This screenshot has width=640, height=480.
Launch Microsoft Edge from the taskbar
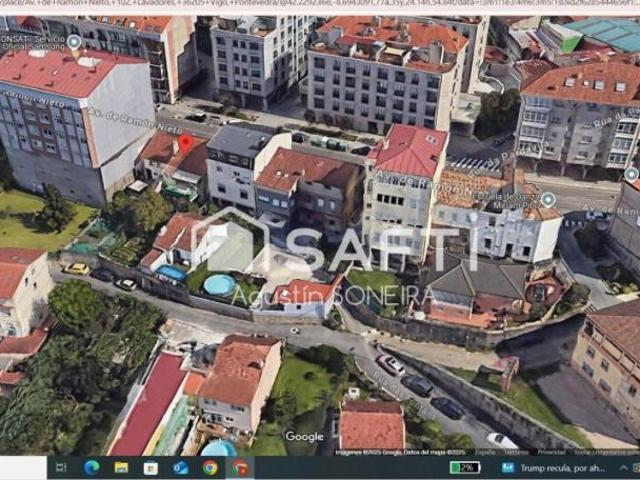coord(91,467)
